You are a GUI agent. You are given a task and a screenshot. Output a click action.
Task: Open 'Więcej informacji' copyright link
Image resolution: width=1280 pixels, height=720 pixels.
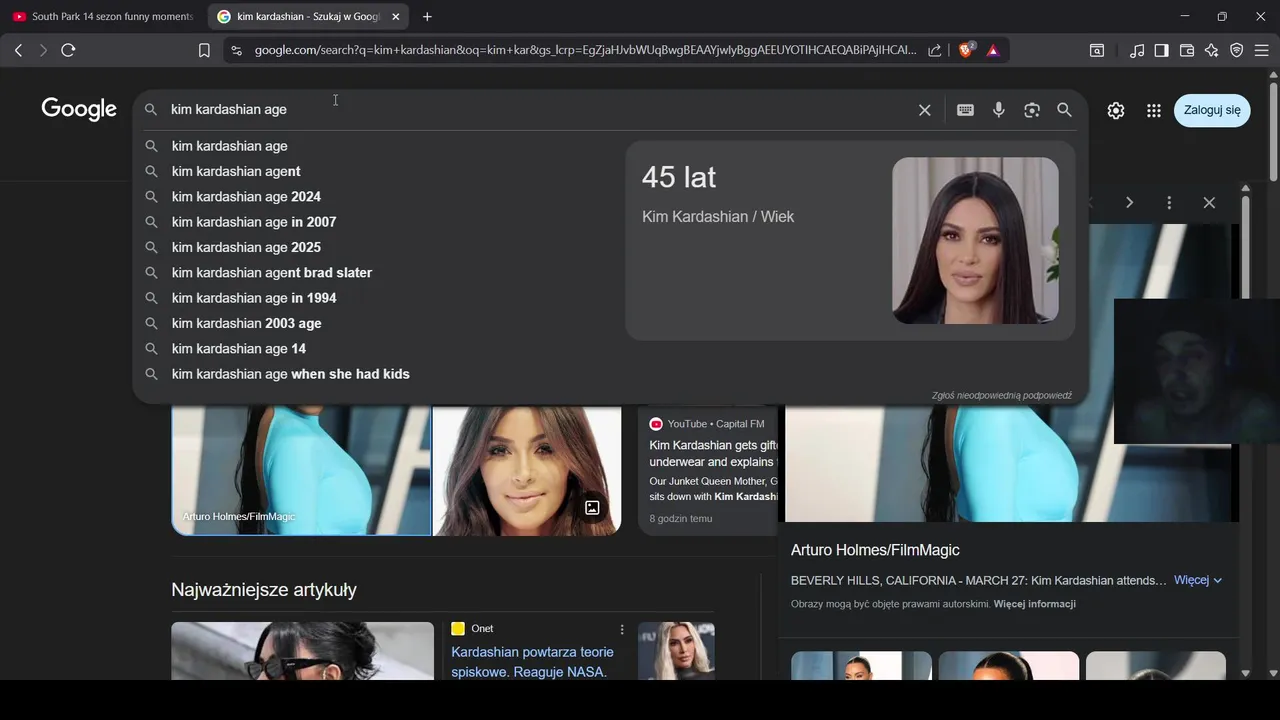pyautogui.click(x=1034, y=604)
